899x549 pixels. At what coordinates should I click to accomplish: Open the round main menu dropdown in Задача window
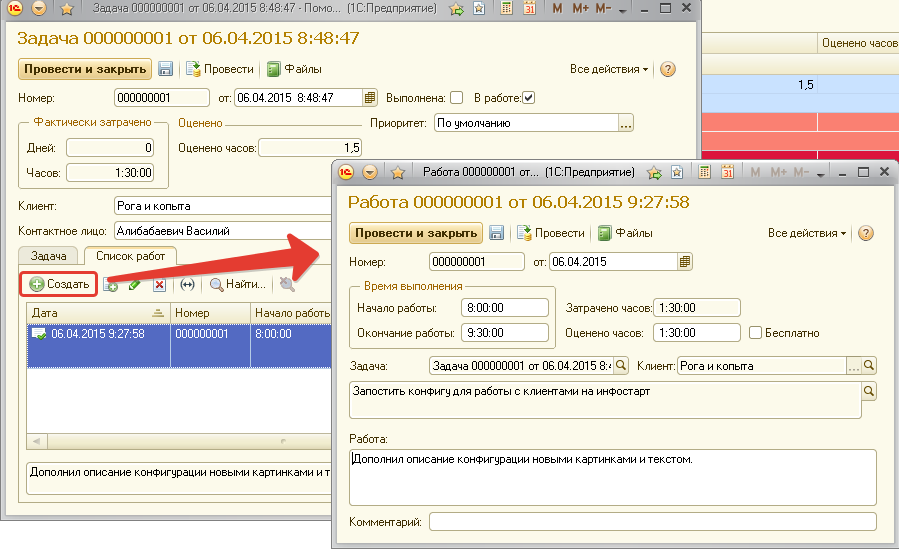39,9
